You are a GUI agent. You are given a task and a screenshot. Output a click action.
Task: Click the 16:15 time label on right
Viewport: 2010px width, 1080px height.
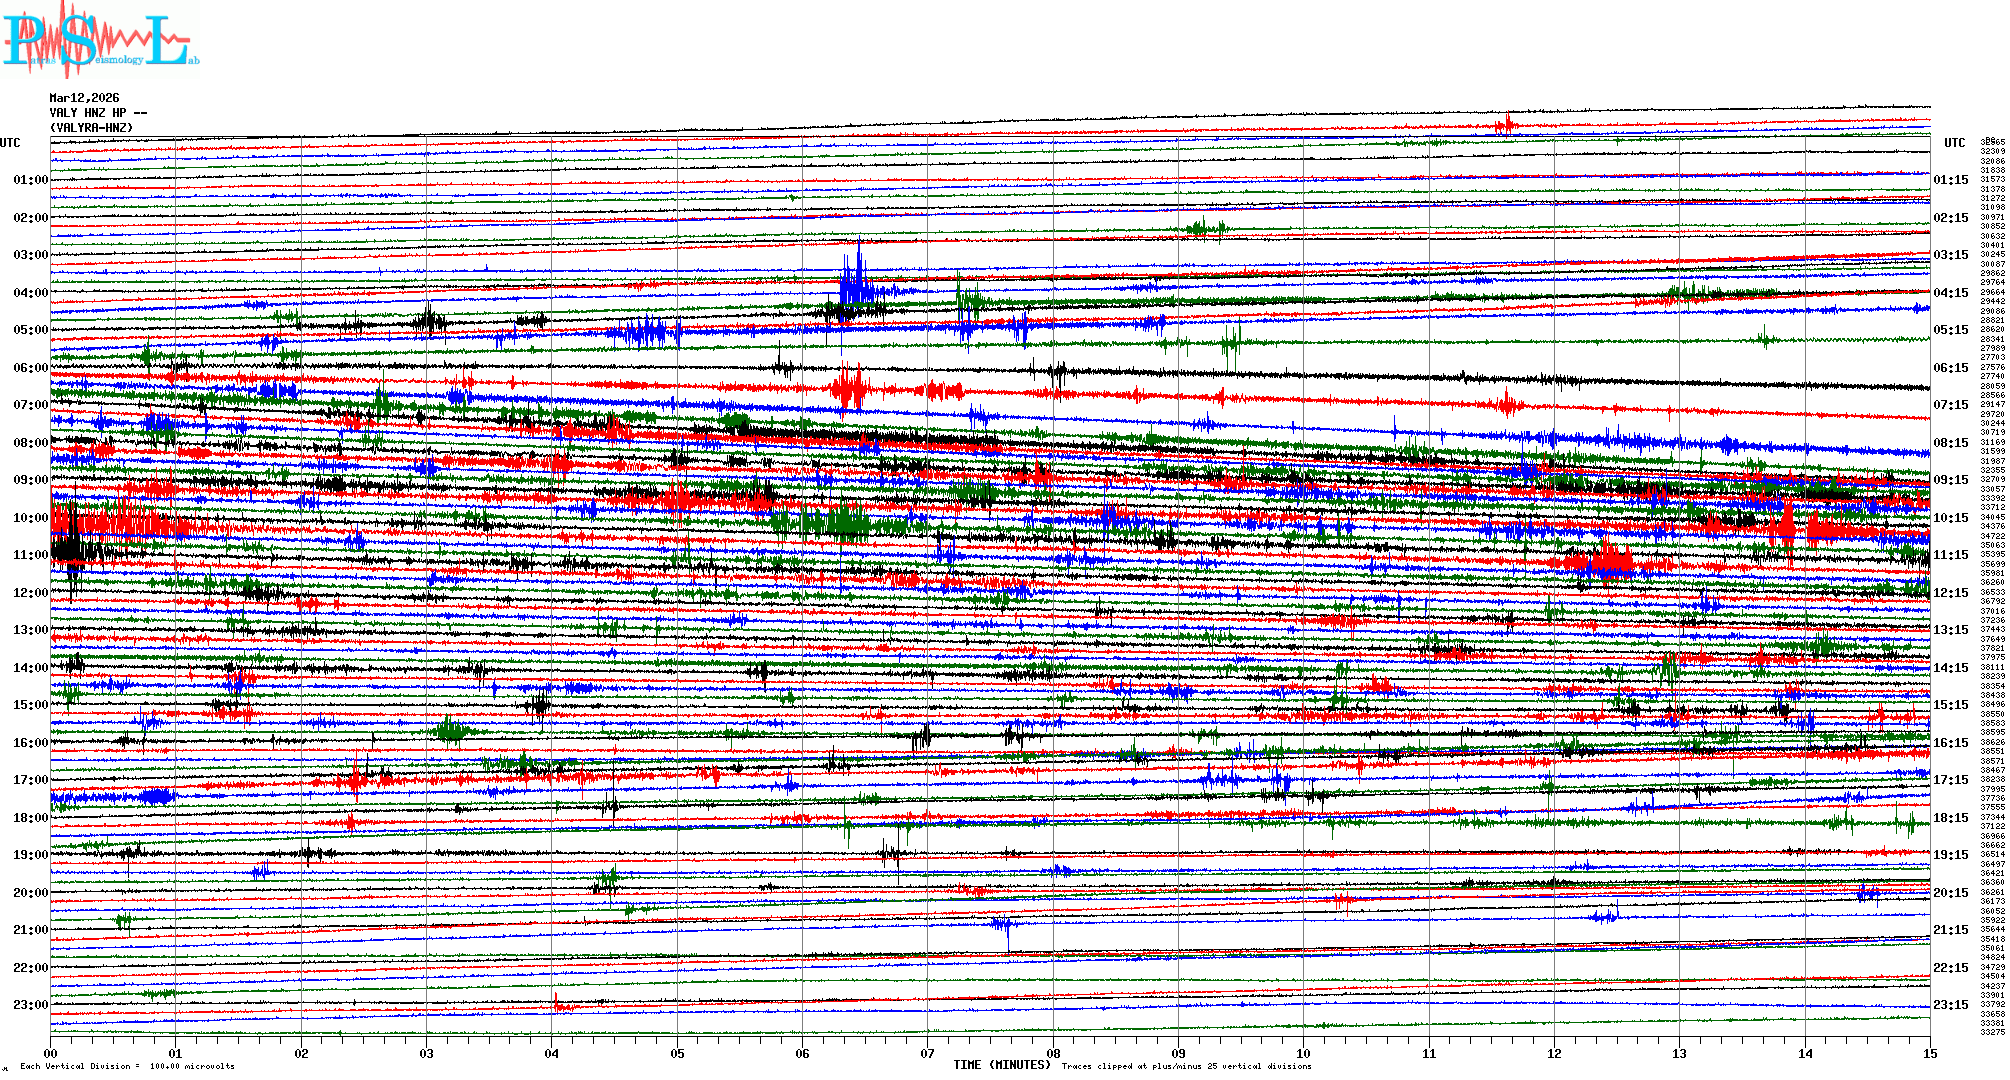pyautogui.click(x=1950, y=743)
